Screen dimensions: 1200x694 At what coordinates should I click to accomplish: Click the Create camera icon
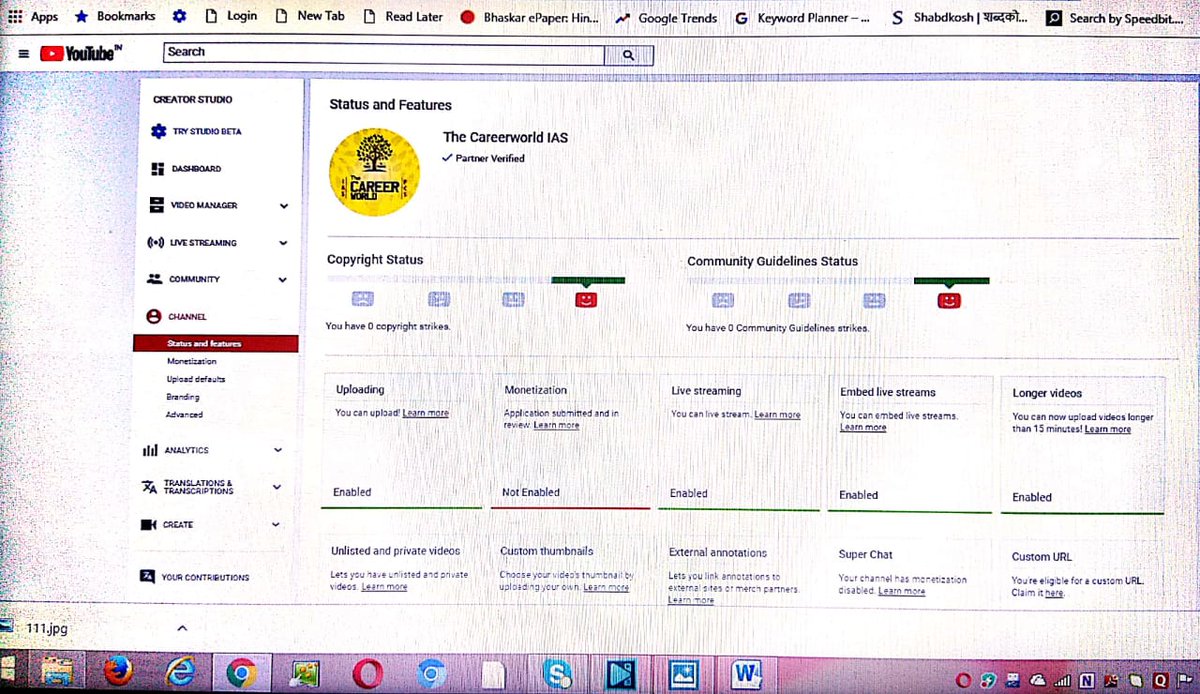(148, 525)
